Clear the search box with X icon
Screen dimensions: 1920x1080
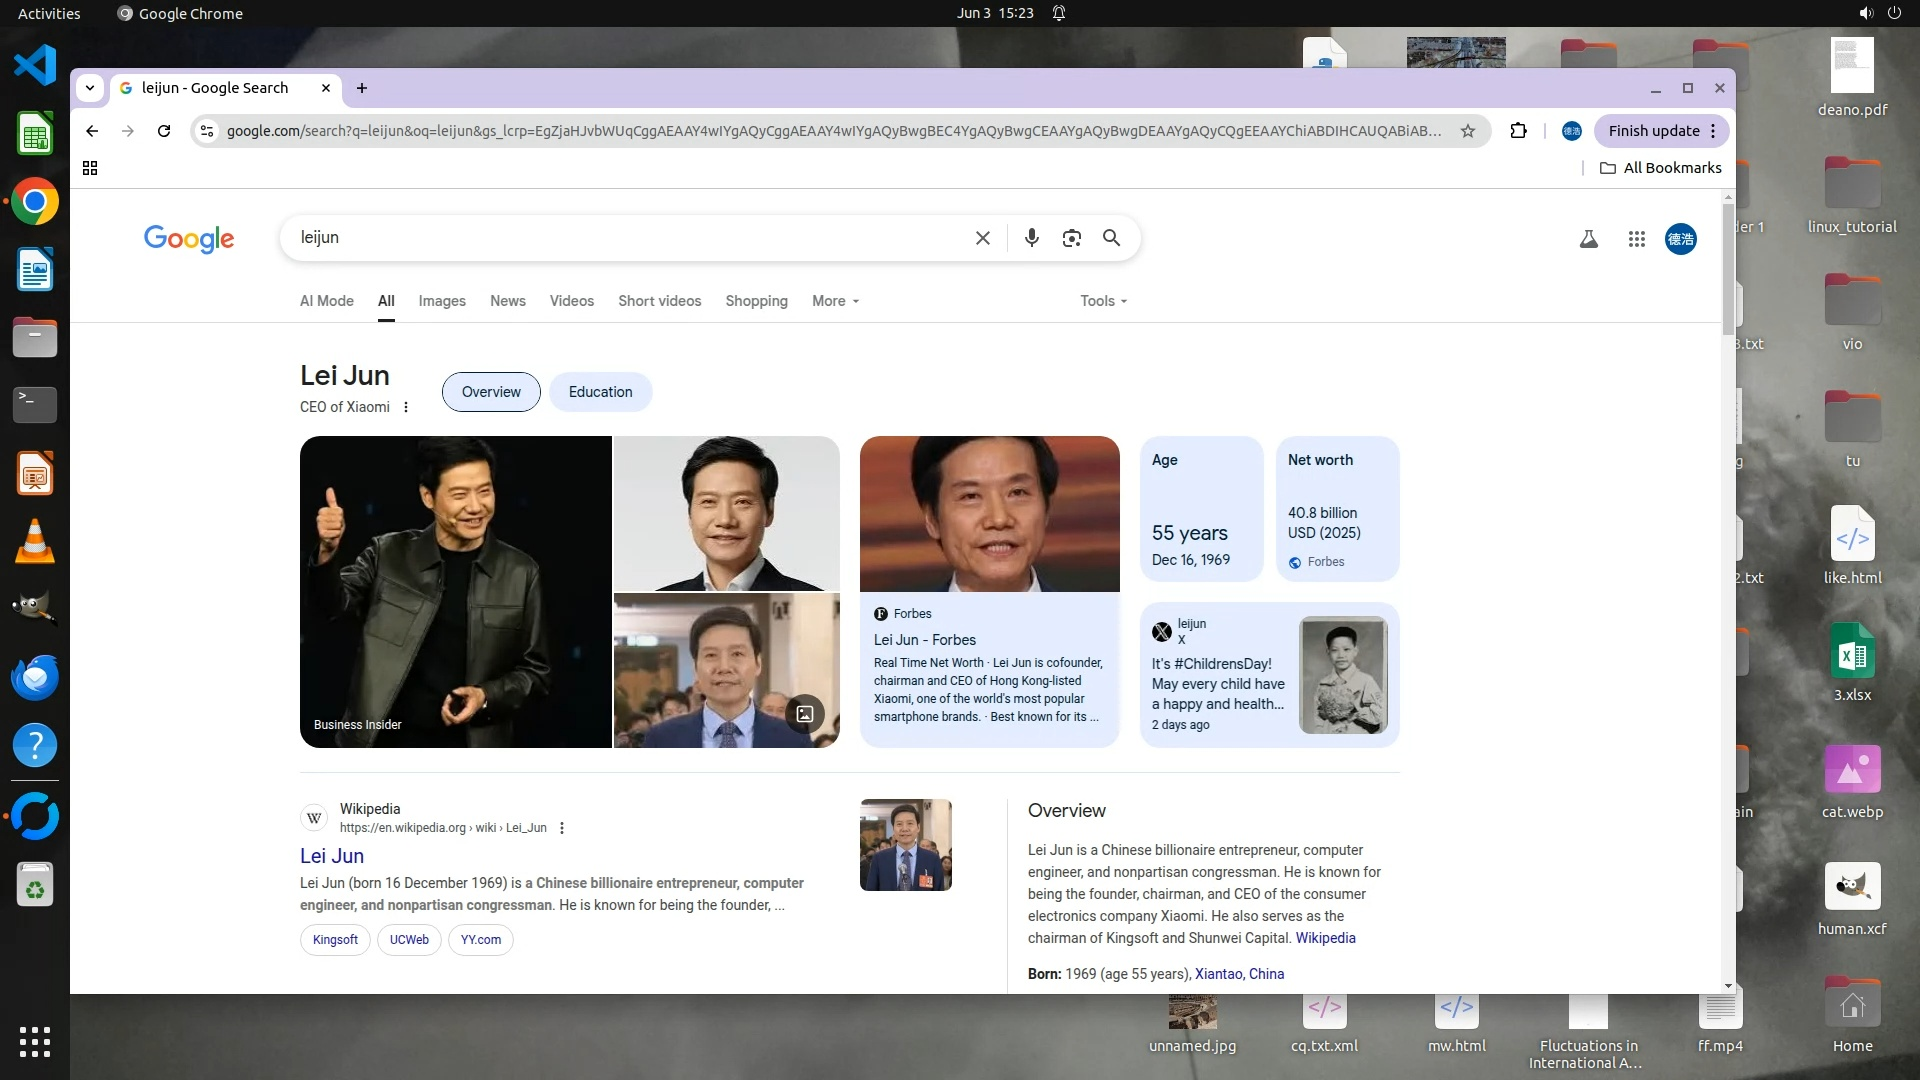(x=982, y=238)
